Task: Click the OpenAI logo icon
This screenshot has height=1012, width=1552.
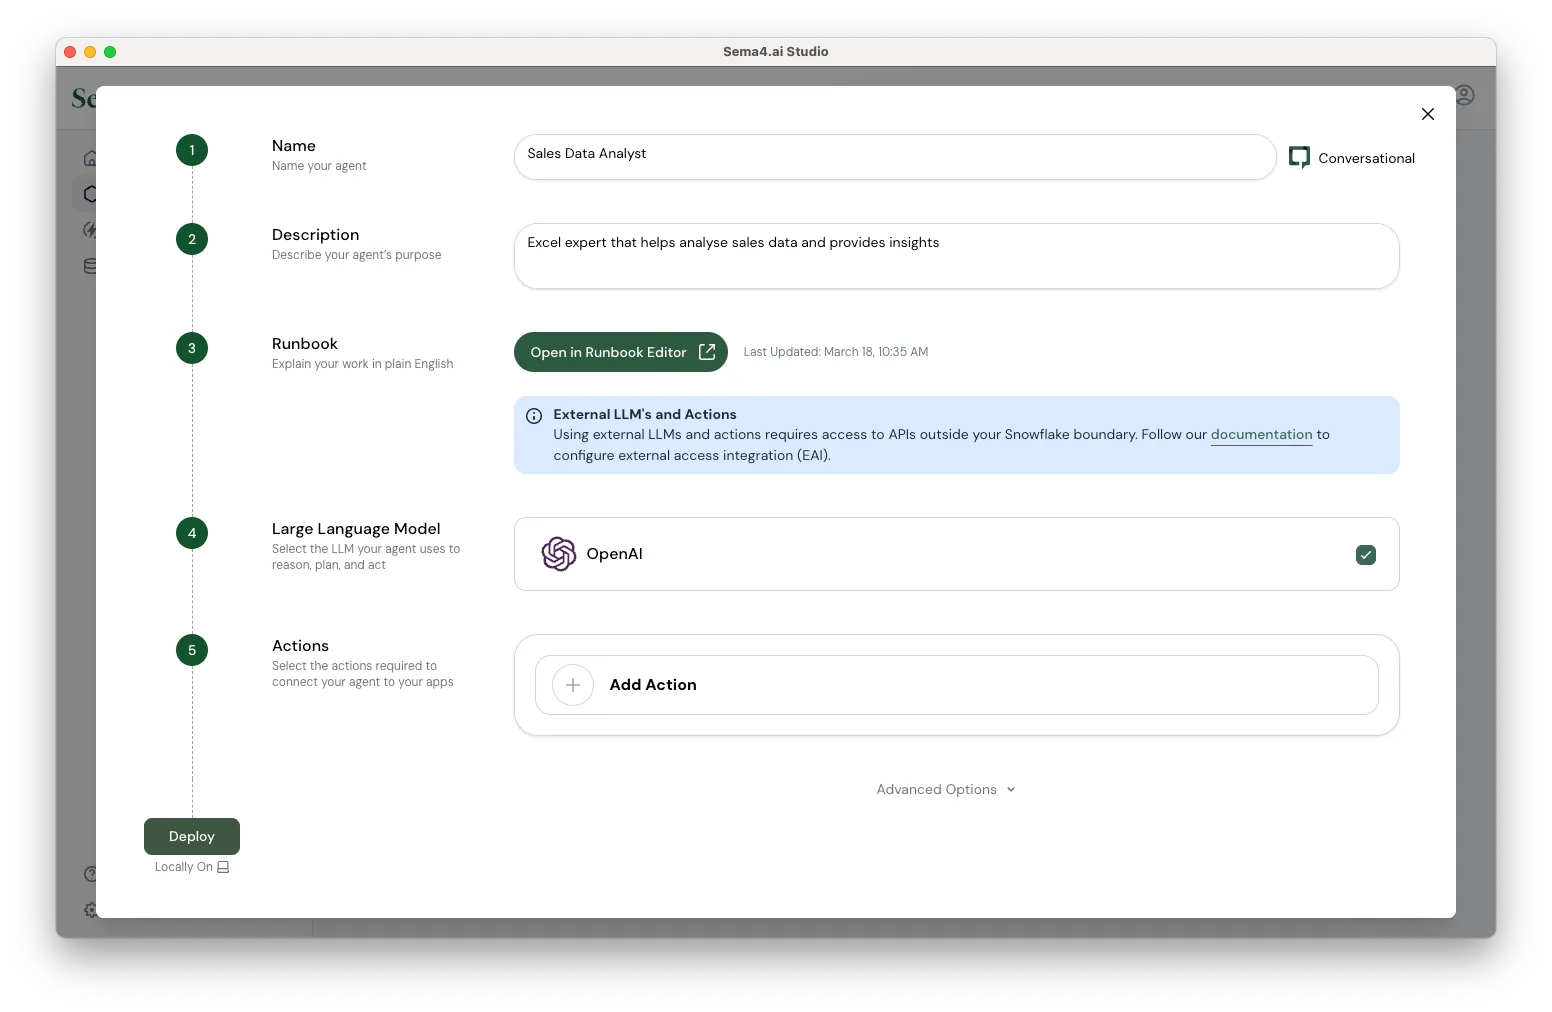Action: point(559,554)
